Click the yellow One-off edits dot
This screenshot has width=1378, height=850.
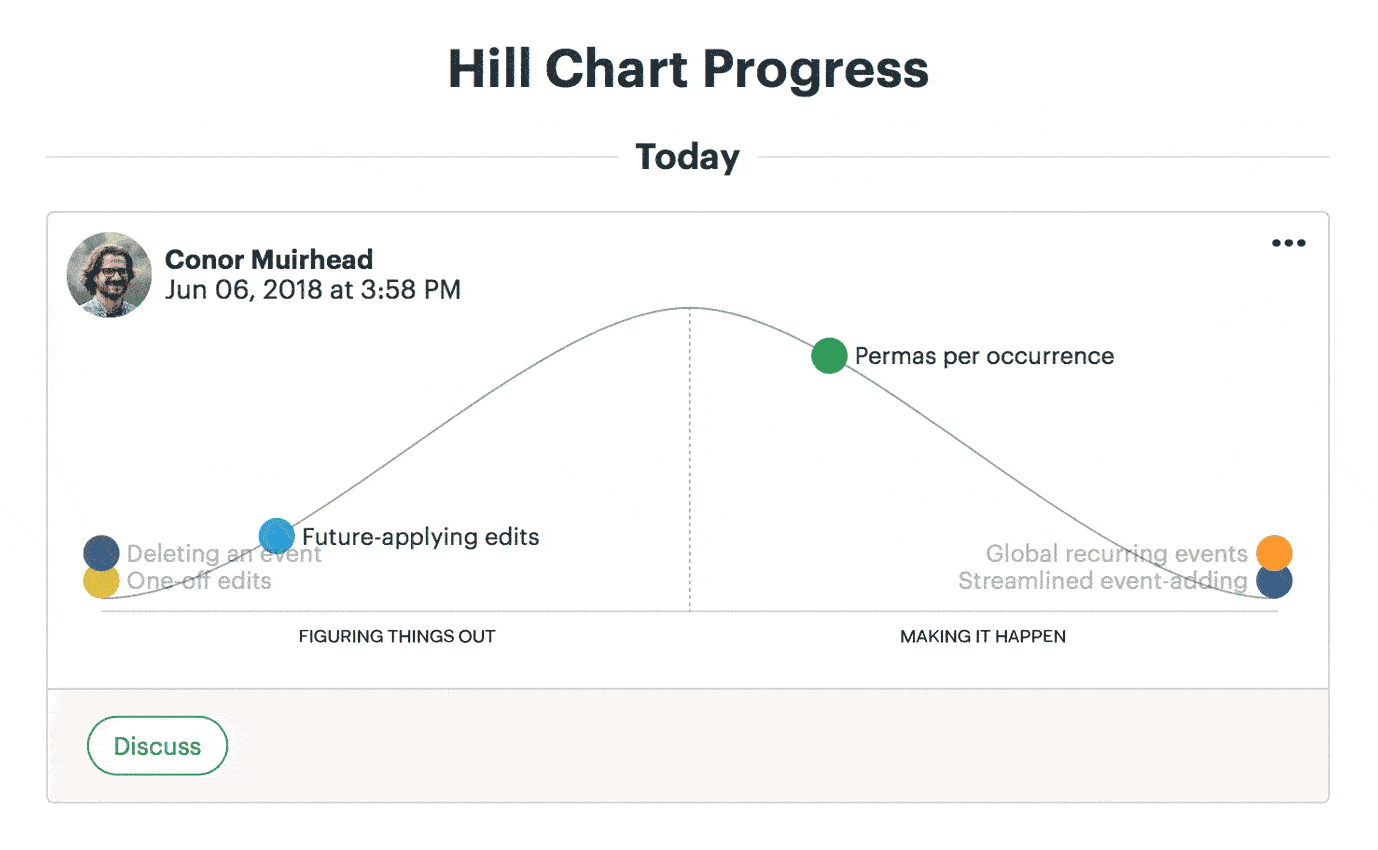point(101,581)
